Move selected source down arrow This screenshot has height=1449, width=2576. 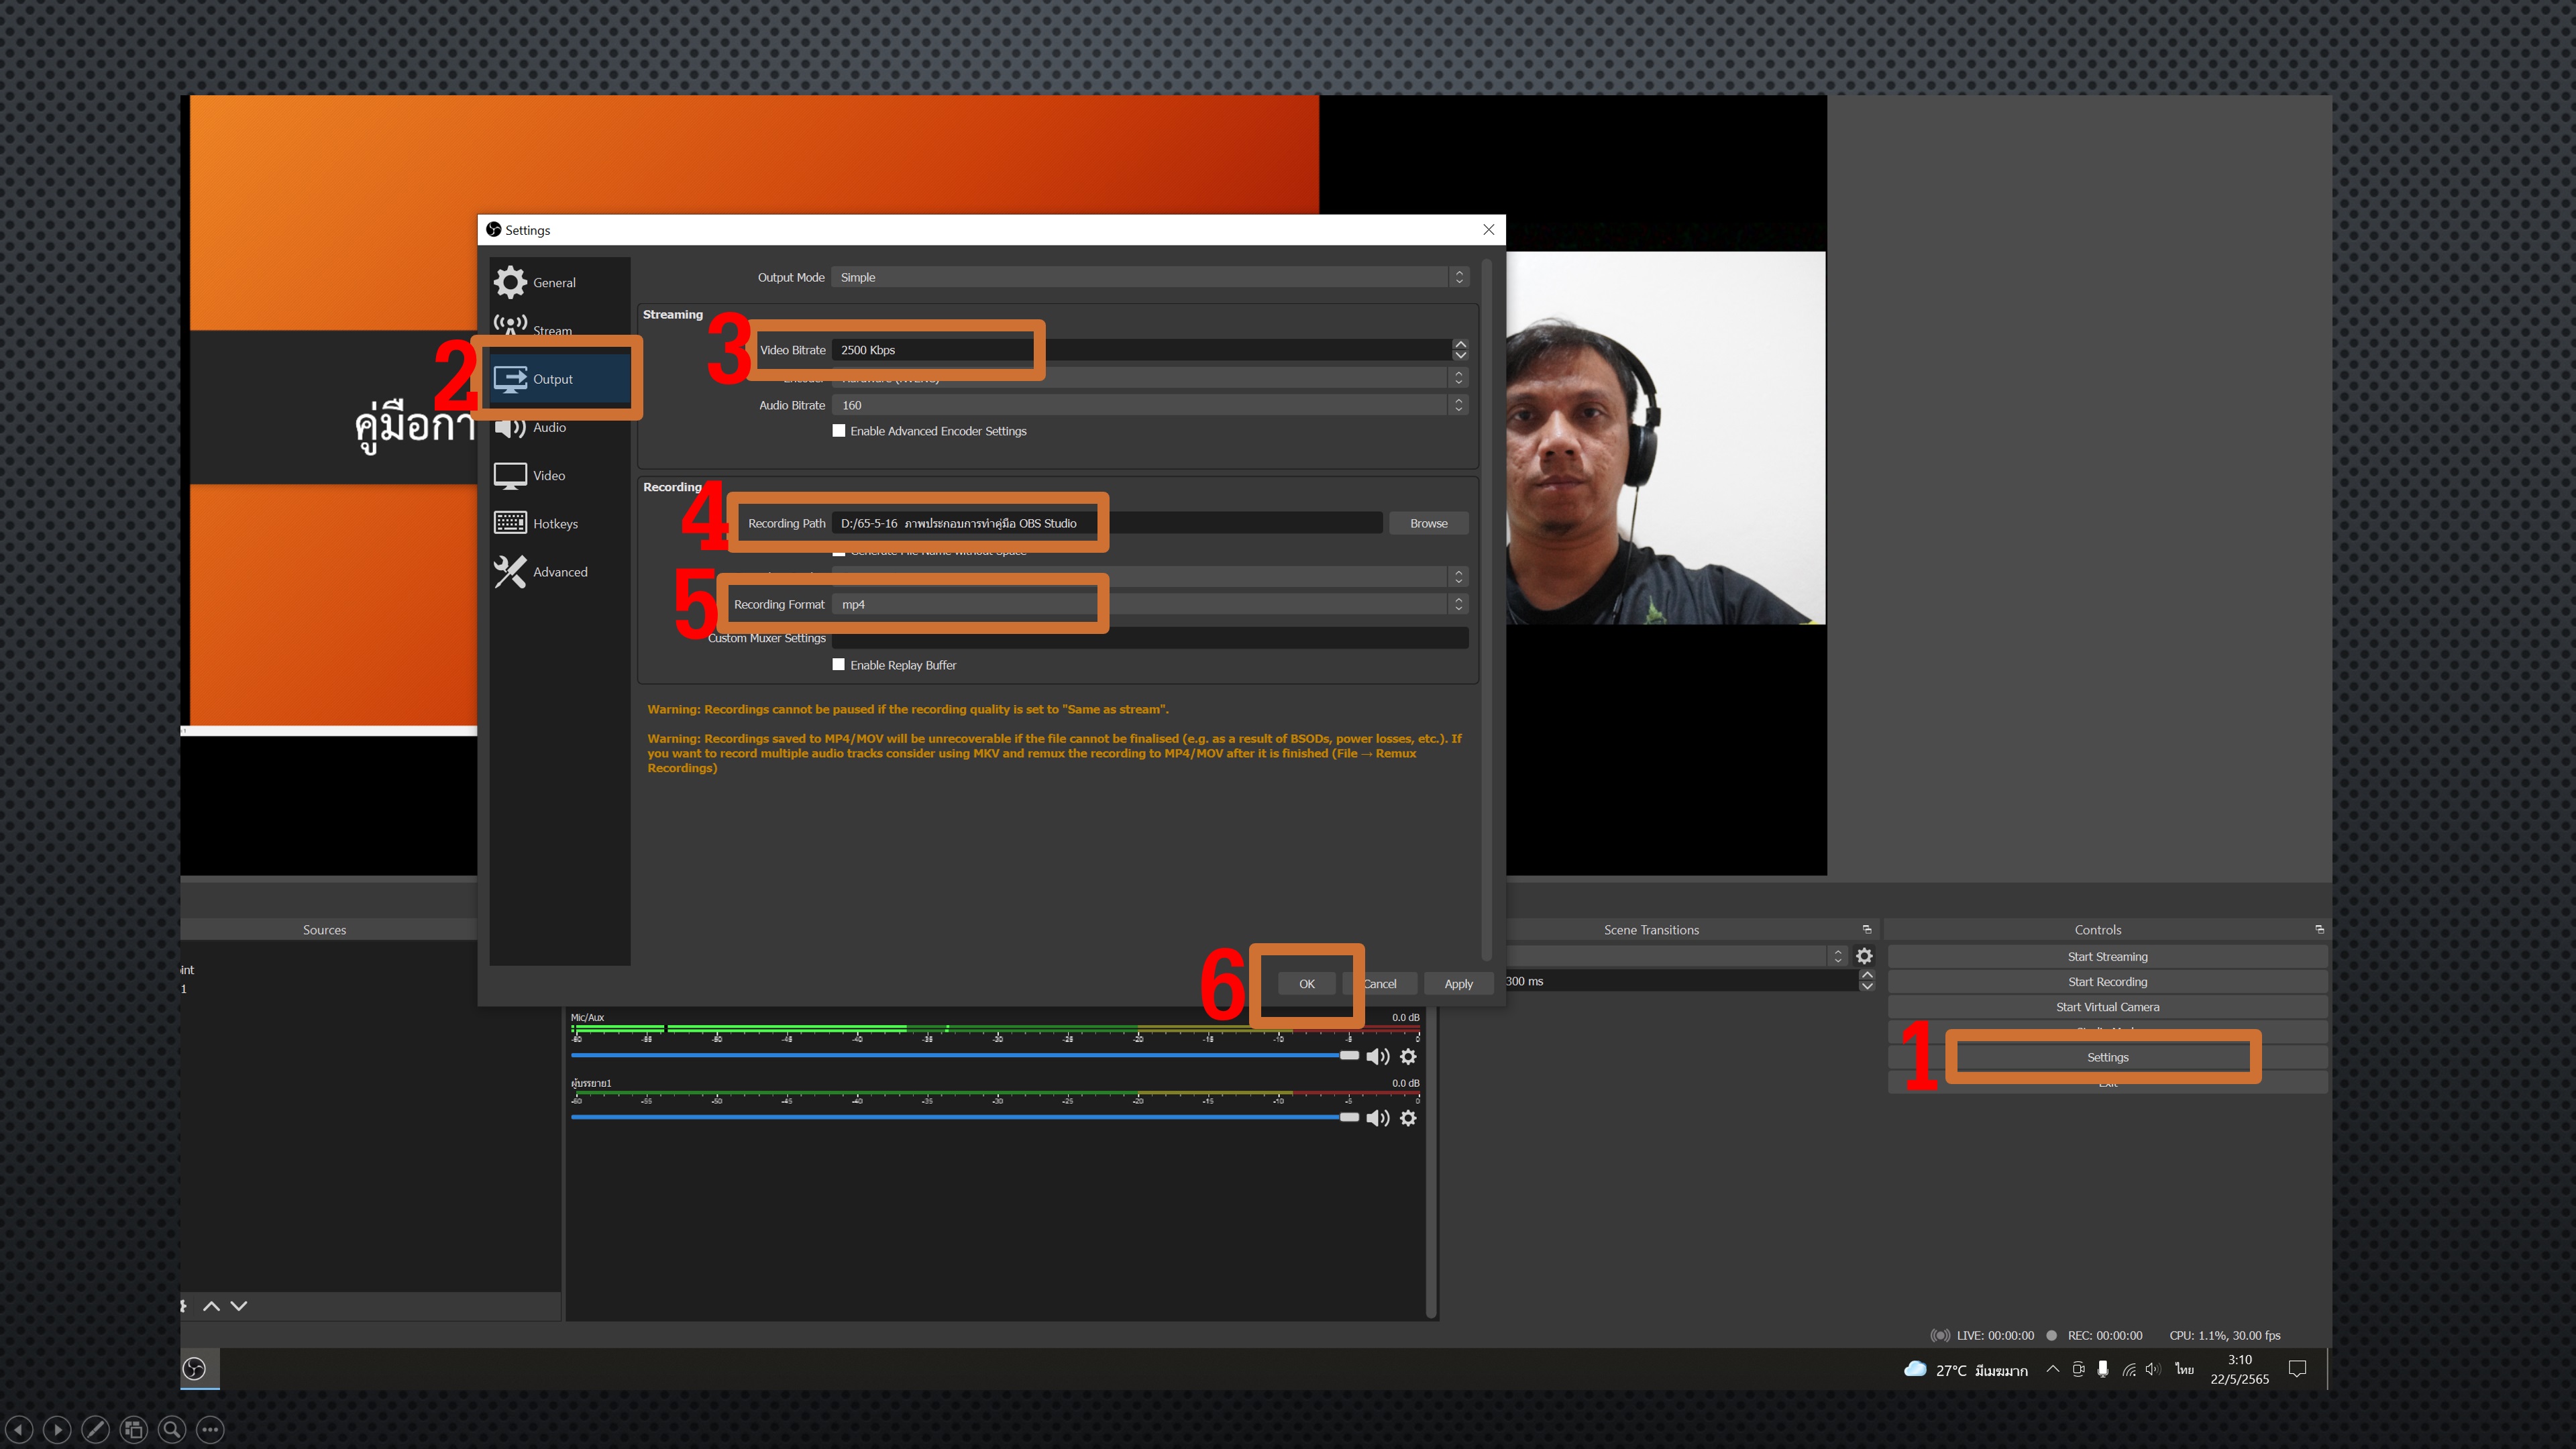239,1306
